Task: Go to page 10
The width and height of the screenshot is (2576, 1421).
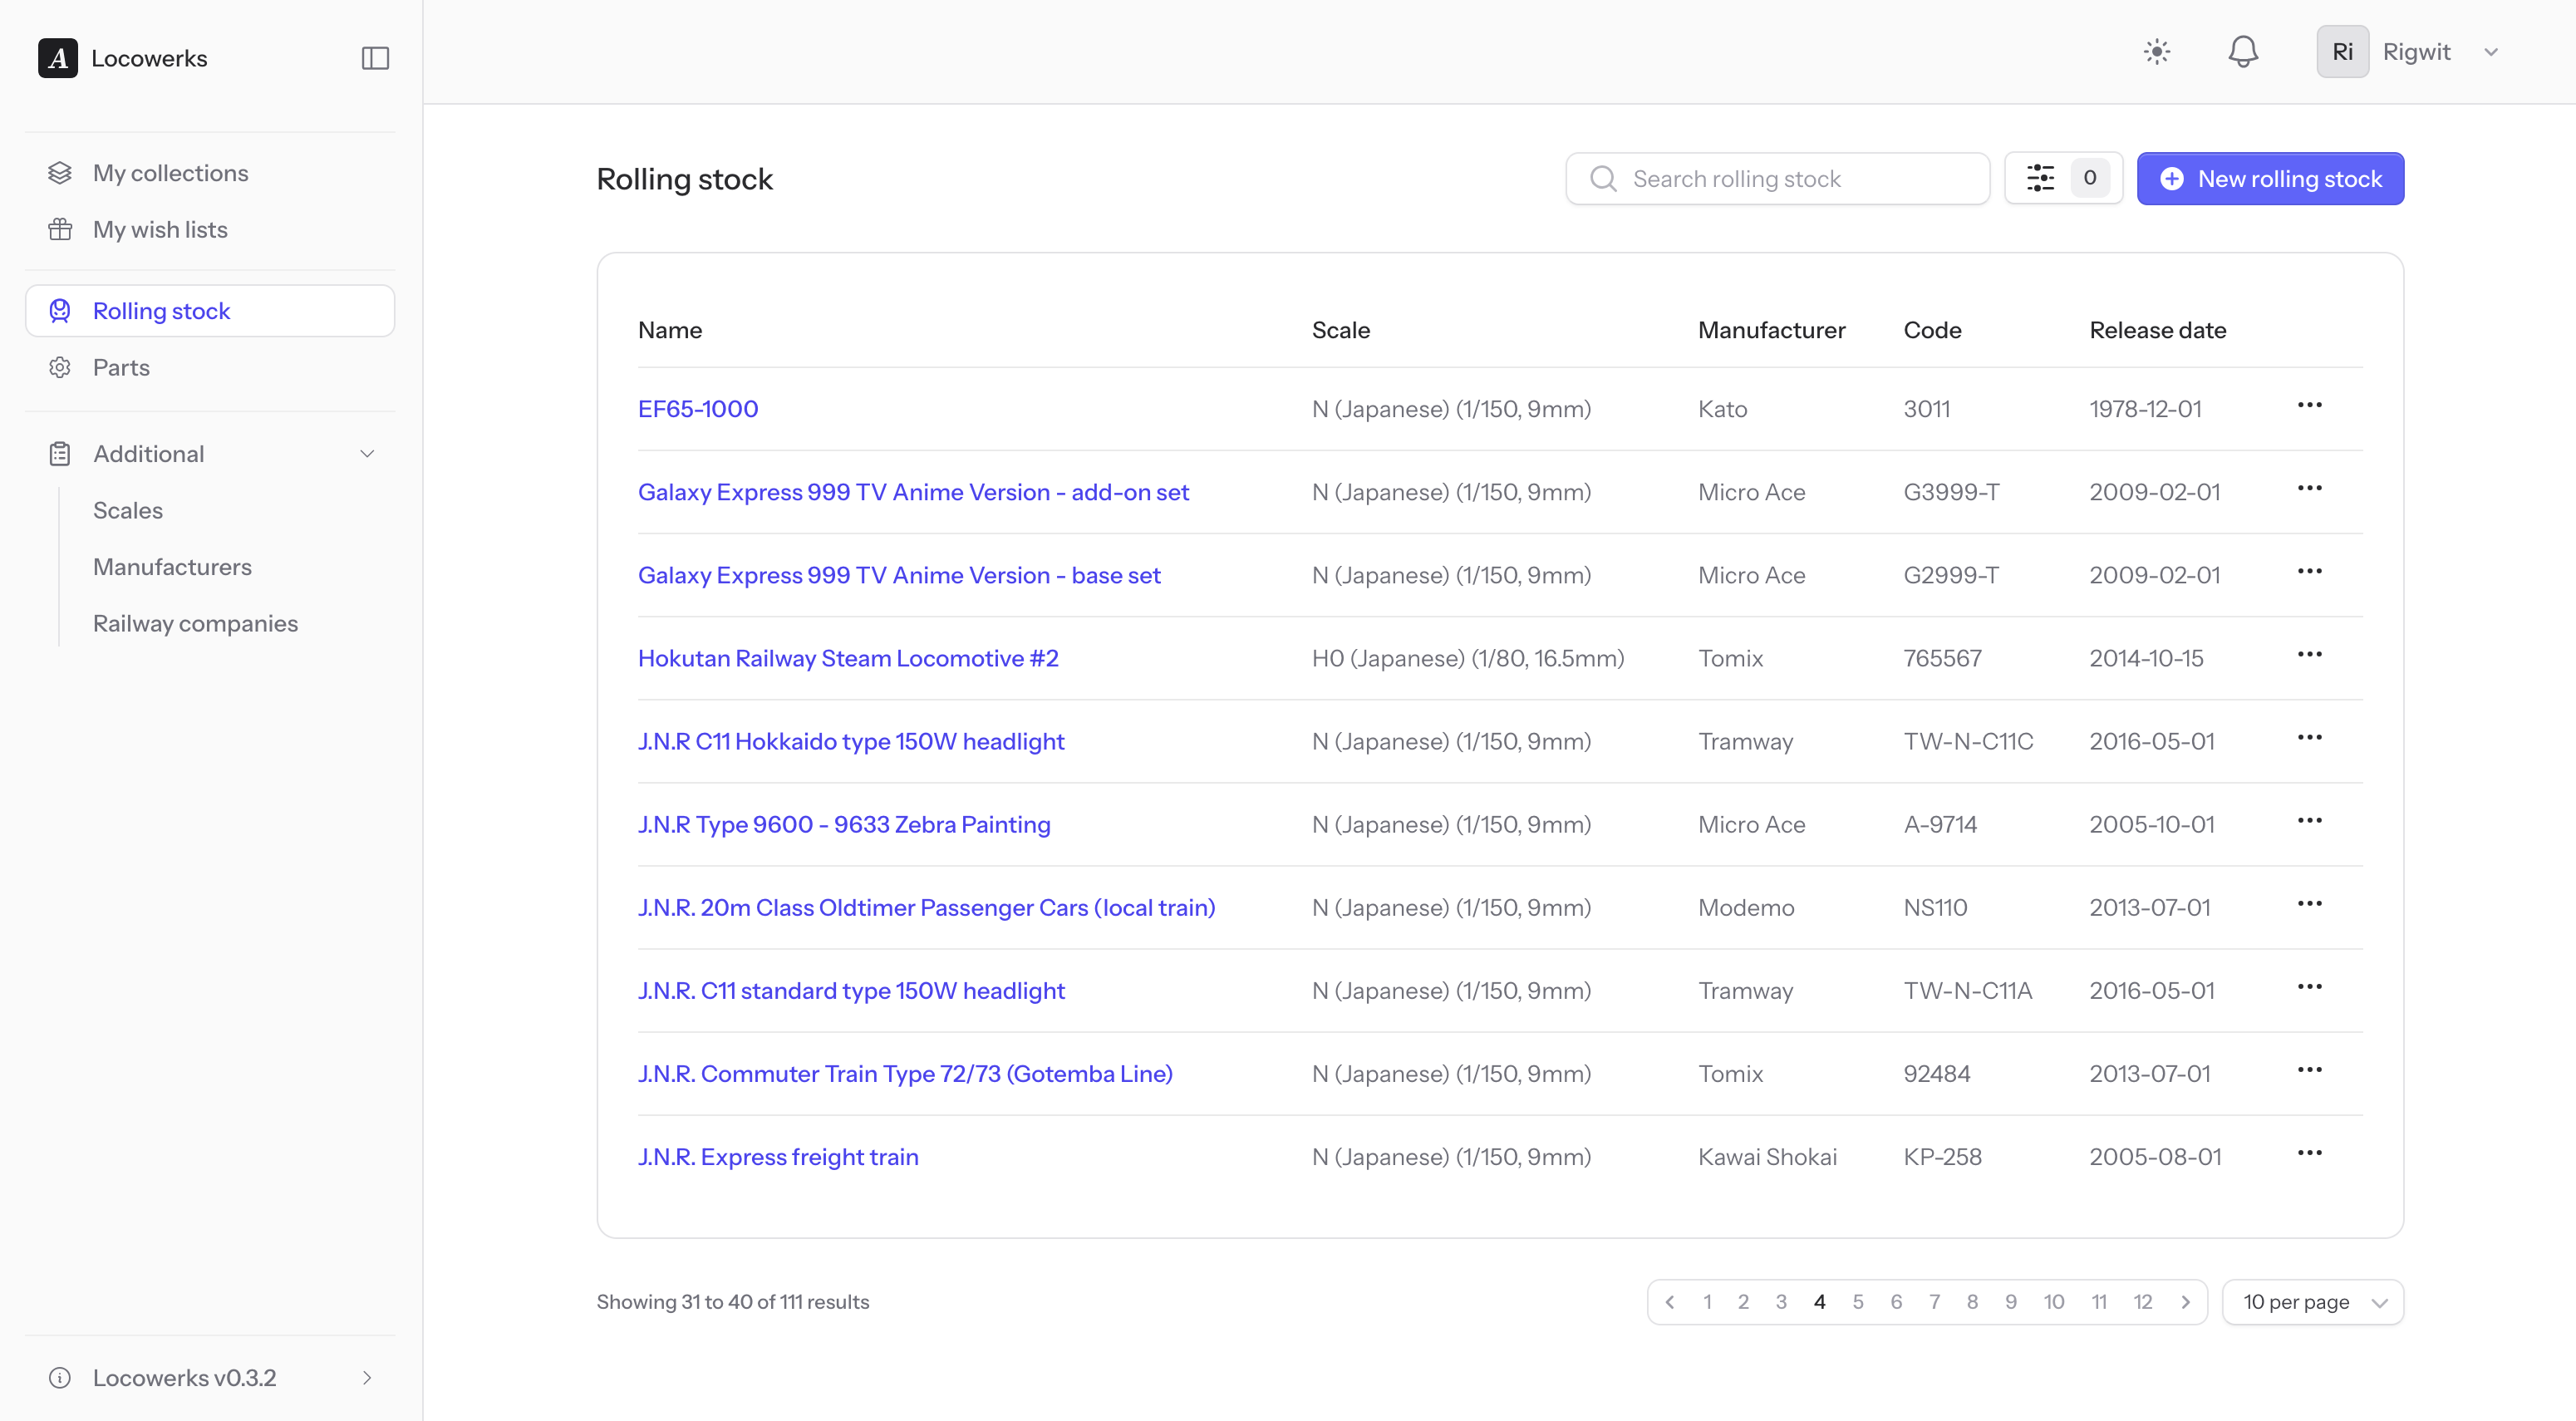Action: (x=2053, y=1302)
